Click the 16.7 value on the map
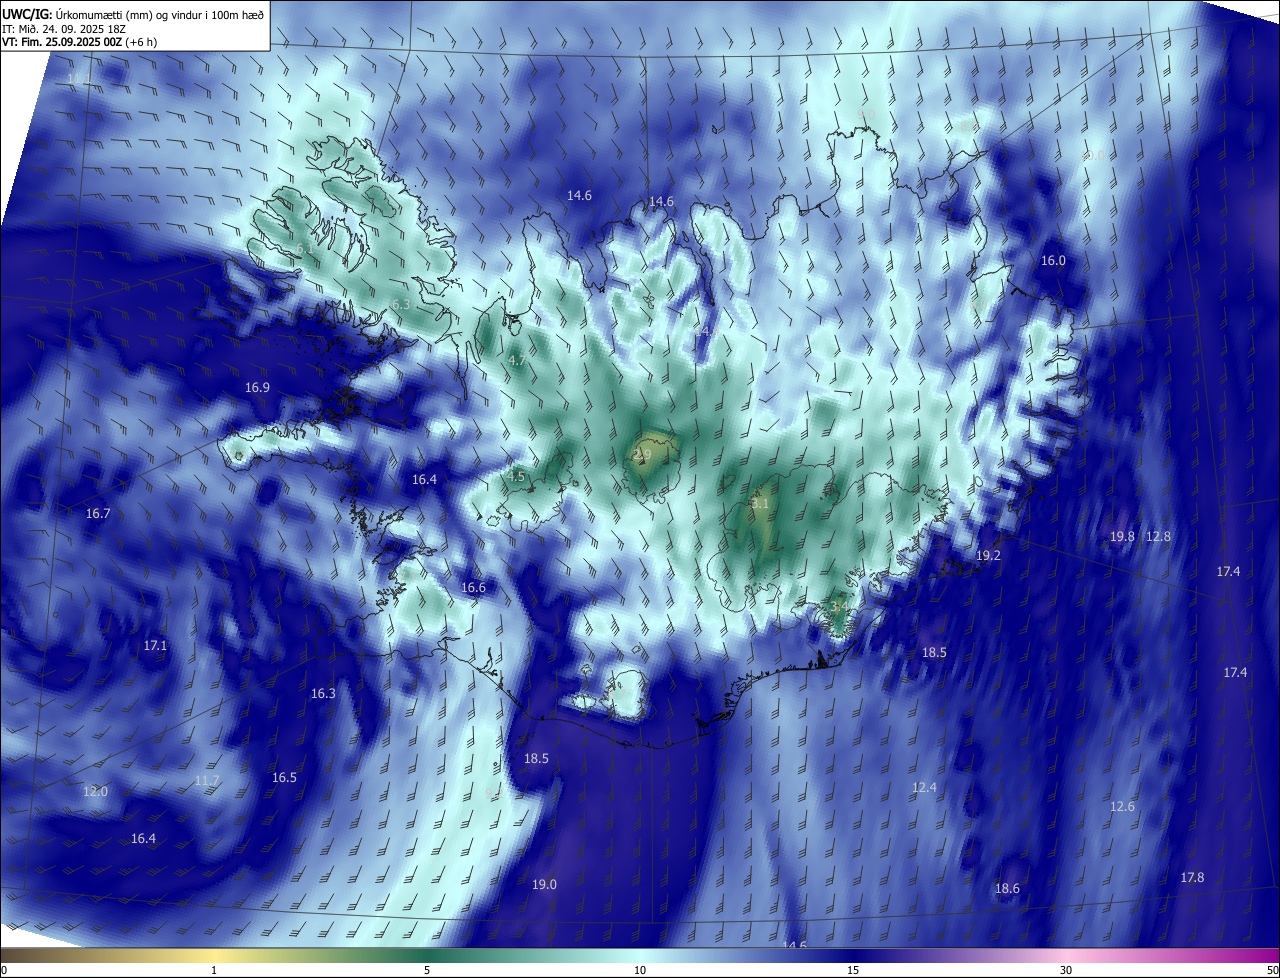Screen dimensions: 1280x978 coord(98,513)
